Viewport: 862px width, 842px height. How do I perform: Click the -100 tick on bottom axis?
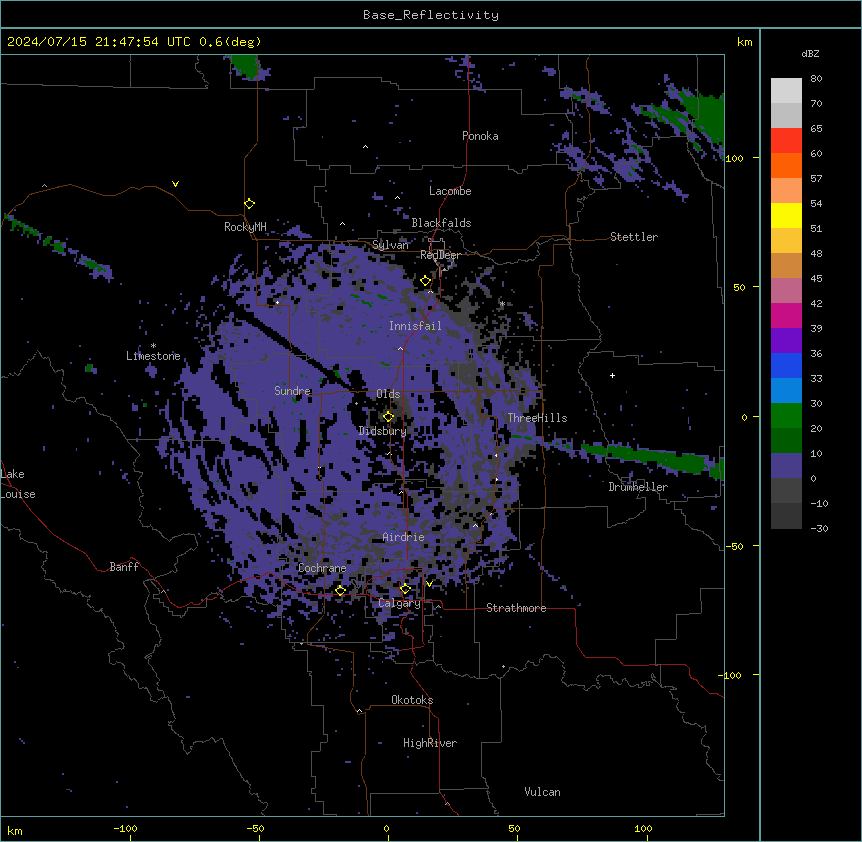coord(126,828)
